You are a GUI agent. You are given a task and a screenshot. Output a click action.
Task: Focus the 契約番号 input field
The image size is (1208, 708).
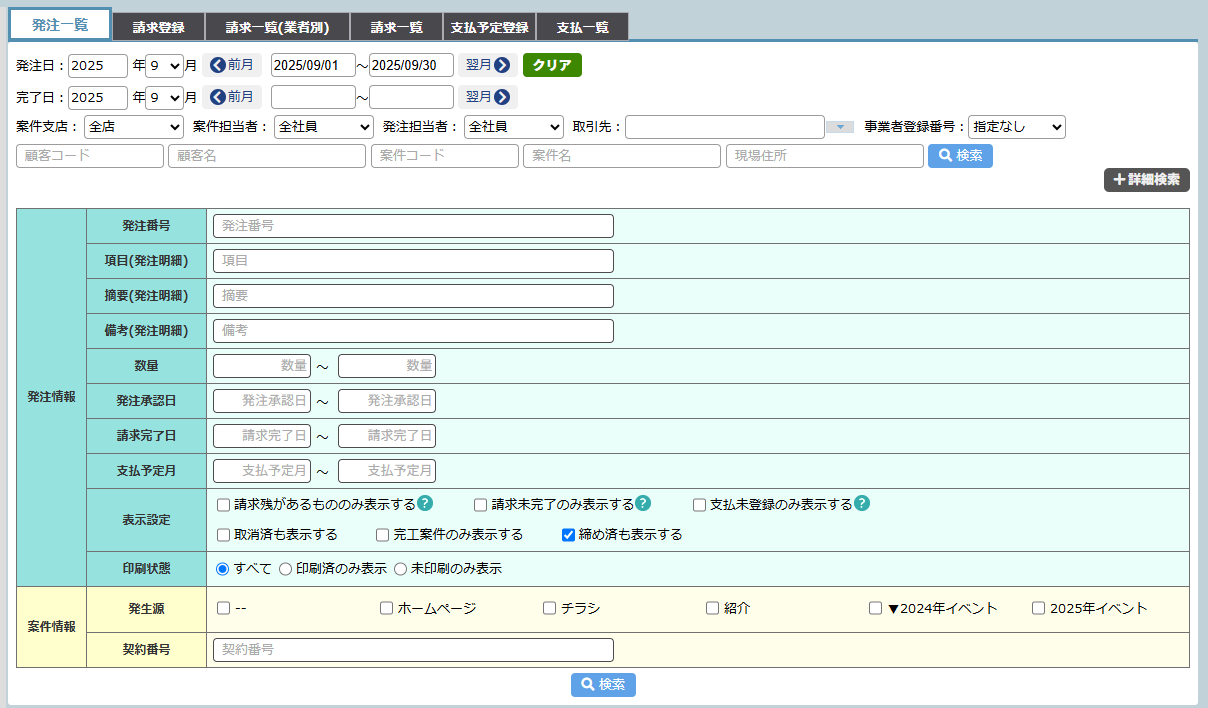[x=413, y=650]
